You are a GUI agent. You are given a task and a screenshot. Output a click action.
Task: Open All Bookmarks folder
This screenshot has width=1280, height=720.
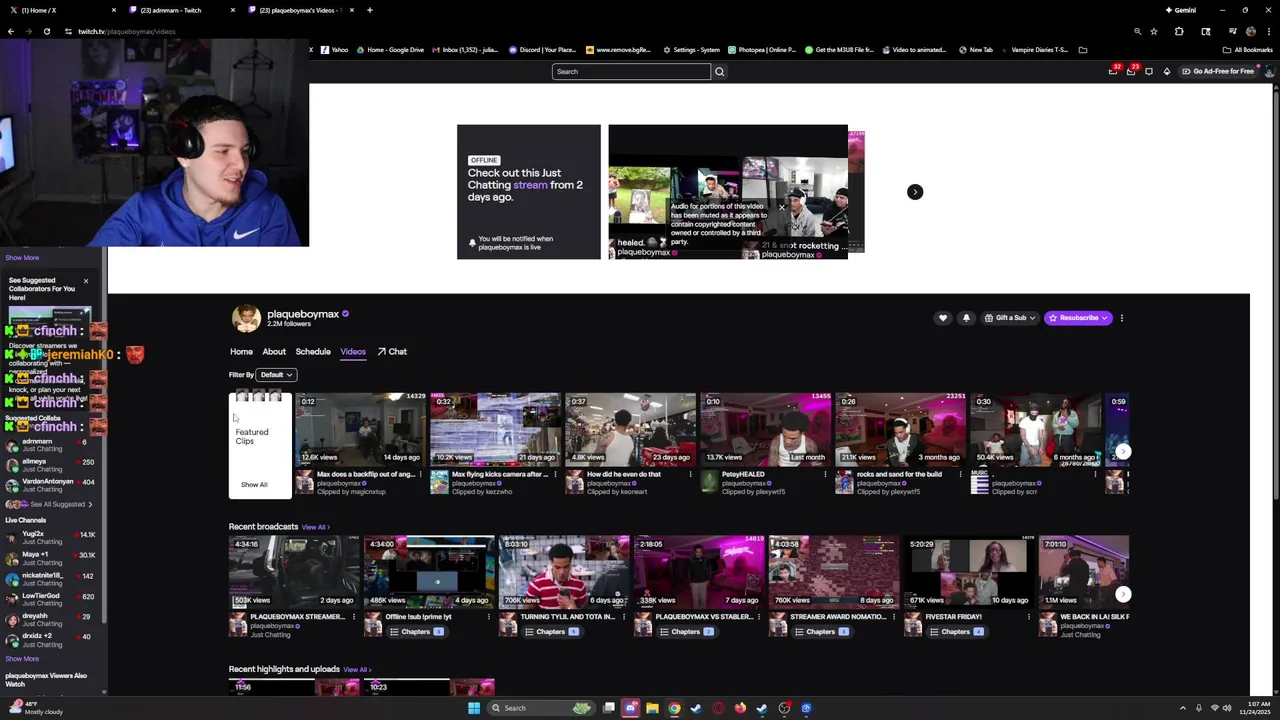1249,50
